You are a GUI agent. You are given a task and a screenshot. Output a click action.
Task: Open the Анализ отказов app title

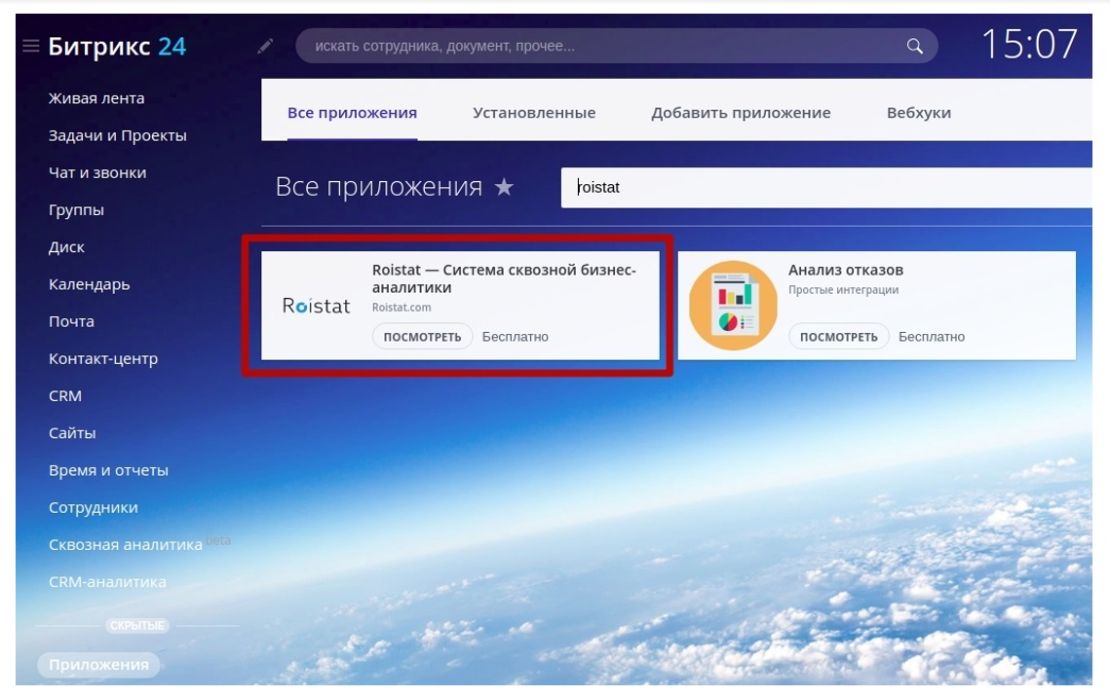coord(845,270)
